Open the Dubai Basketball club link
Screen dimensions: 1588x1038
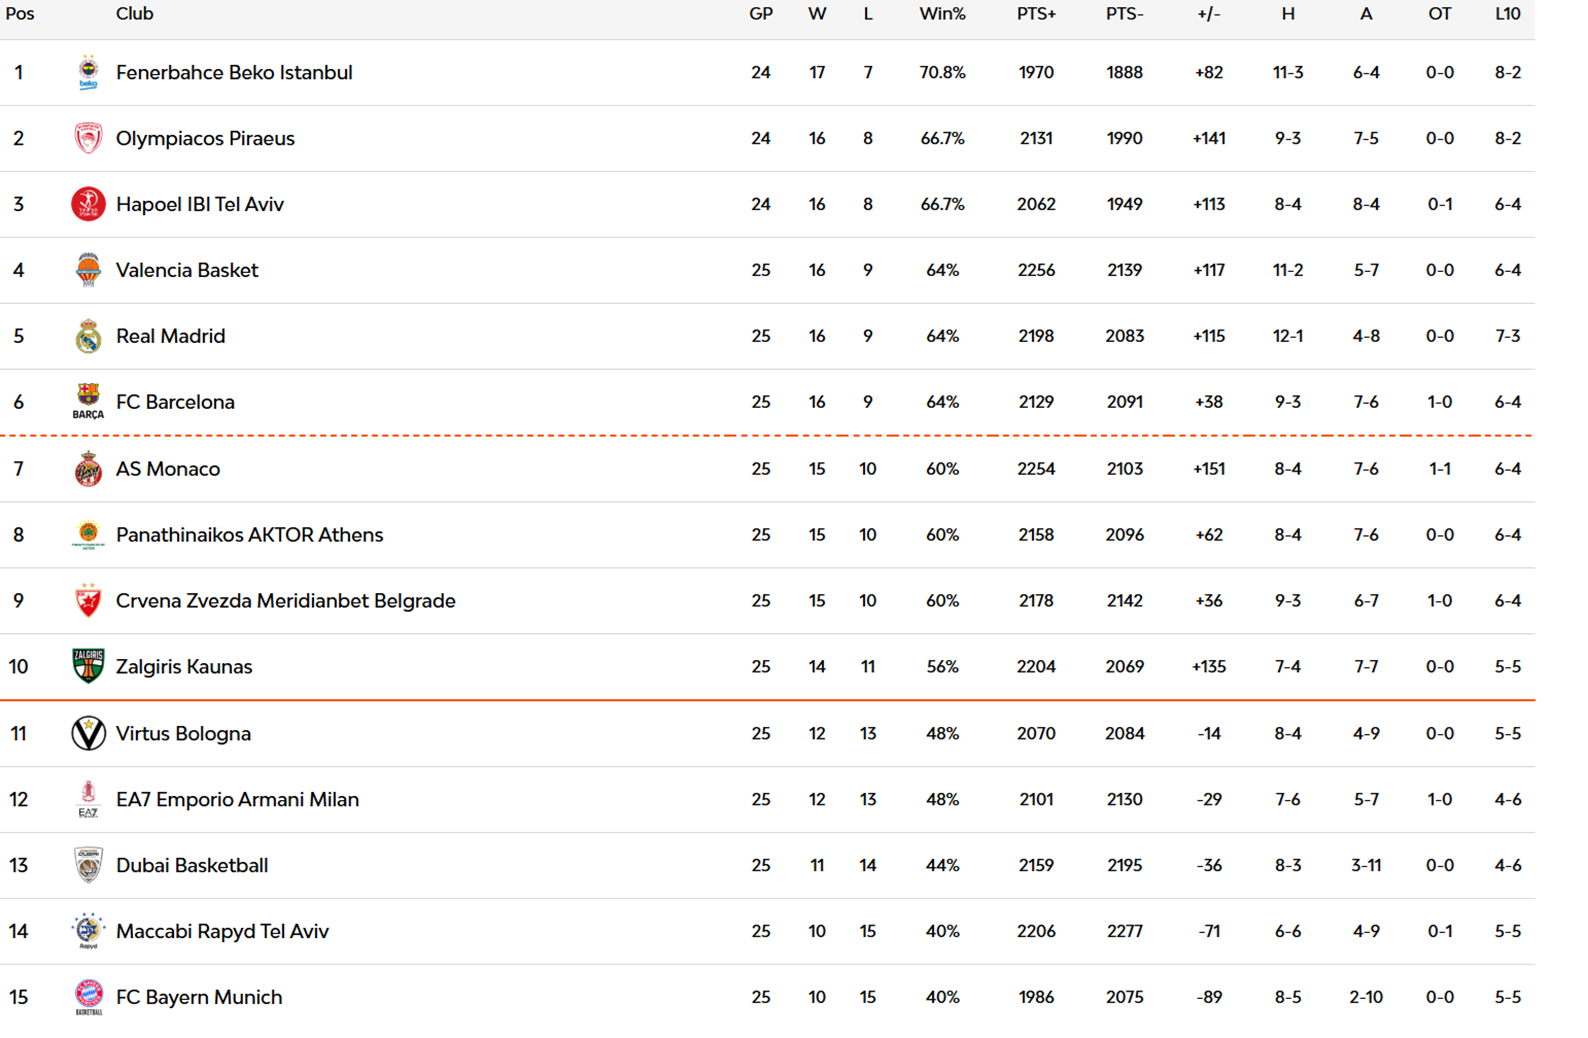192,865
